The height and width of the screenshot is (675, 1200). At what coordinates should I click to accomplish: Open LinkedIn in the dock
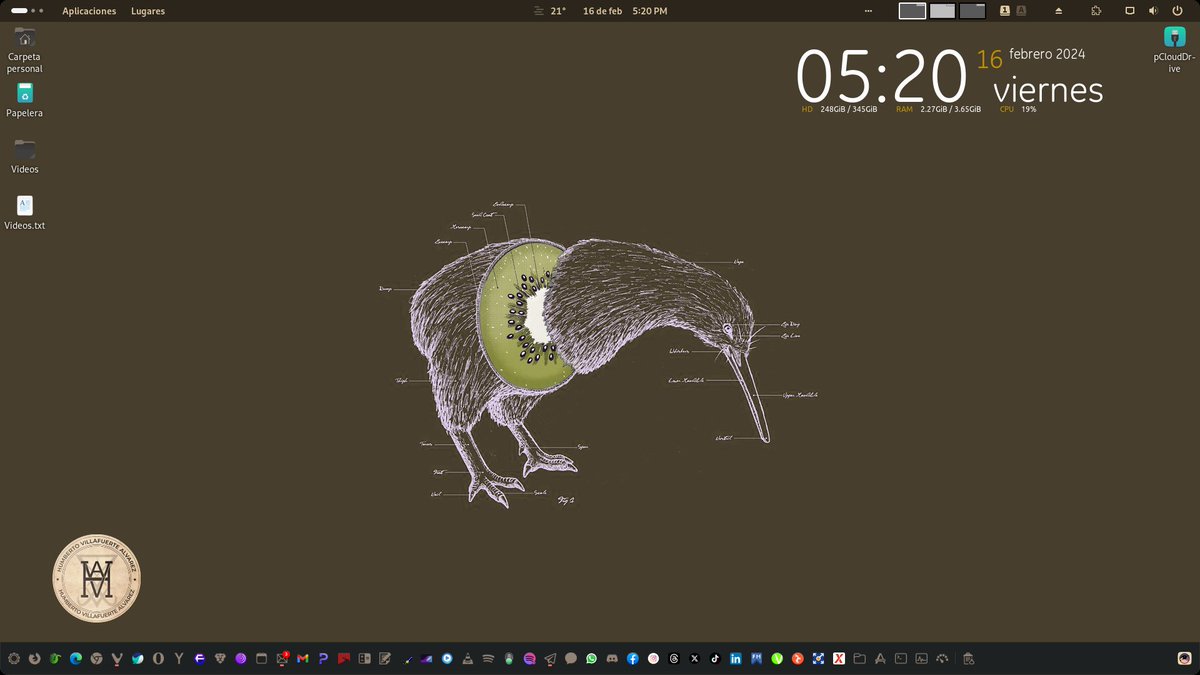[x=736, y=659]
